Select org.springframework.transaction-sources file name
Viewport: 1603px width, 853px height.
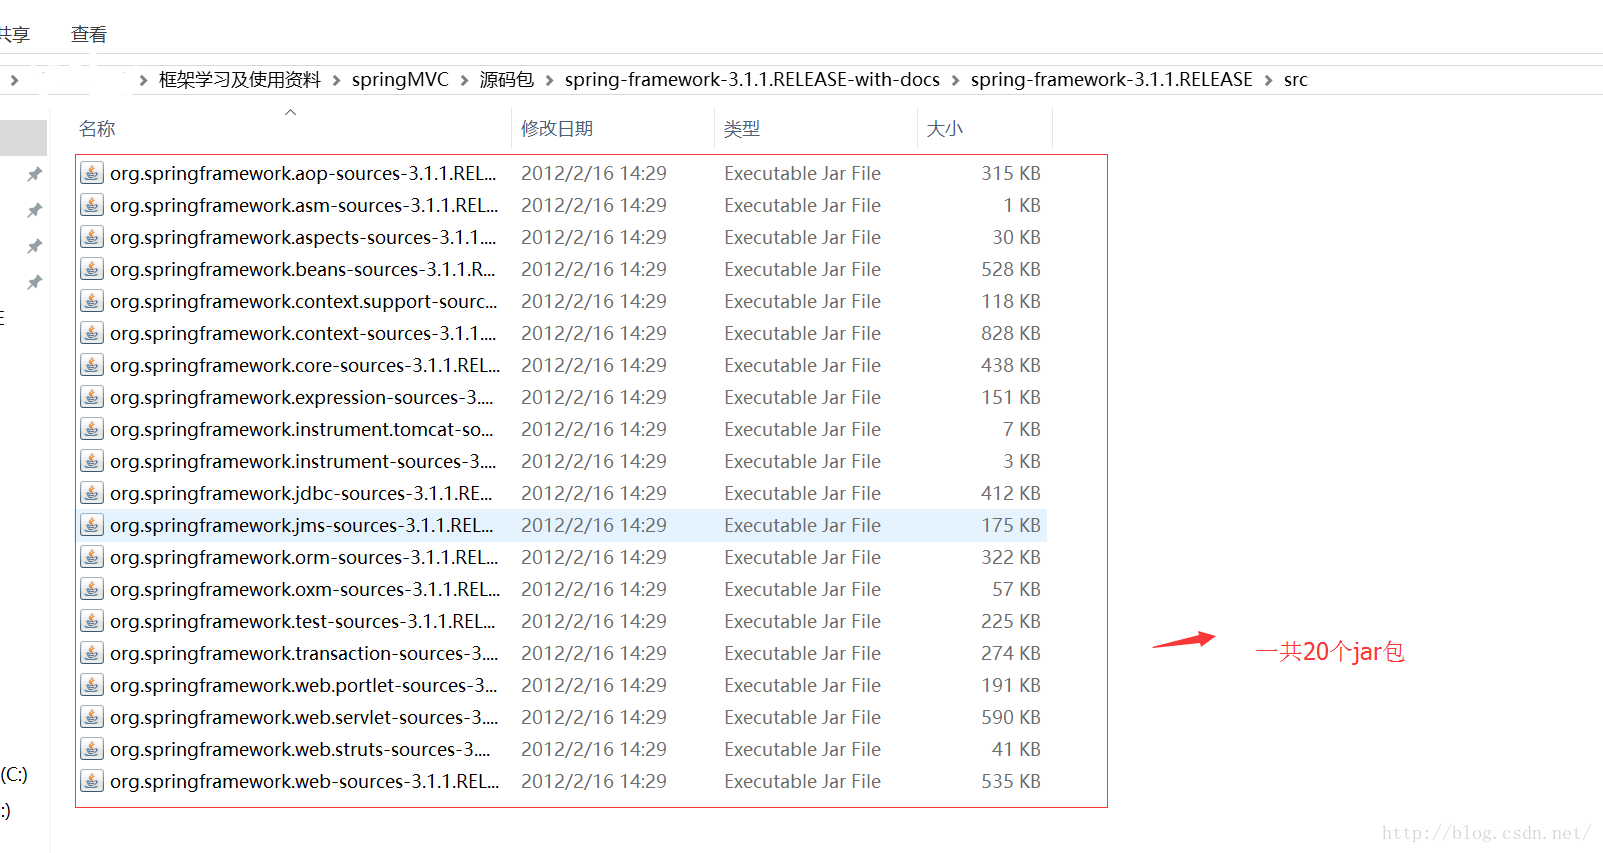pos(304,653)
